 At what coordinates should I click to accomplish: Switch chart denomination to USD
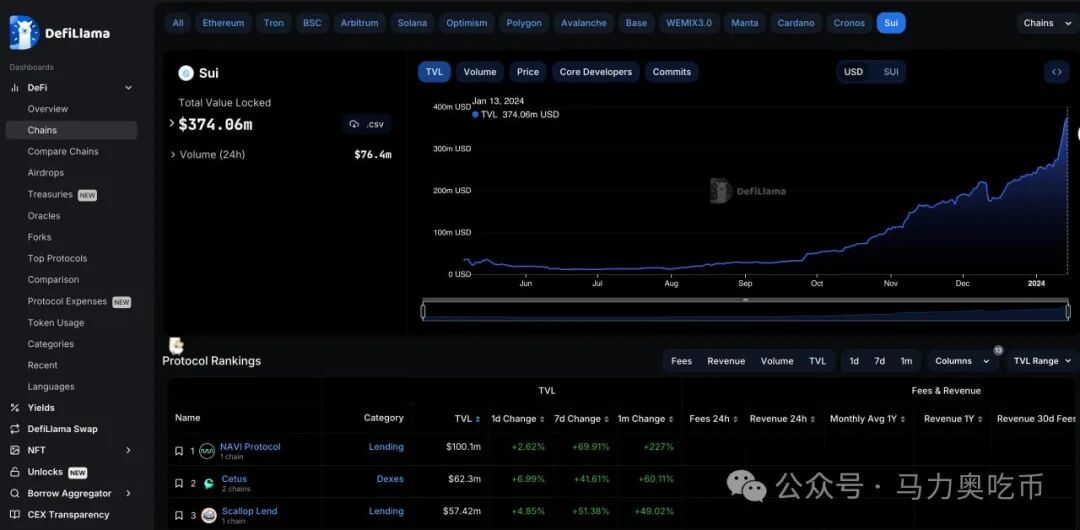pos(853,72)
